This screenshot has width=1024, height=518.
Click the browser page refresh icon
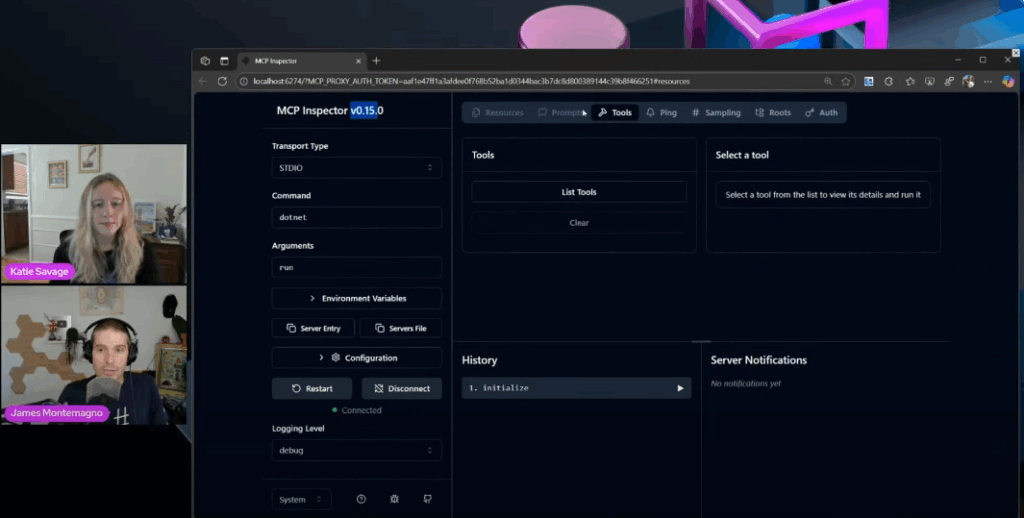[x=222, y=81]
